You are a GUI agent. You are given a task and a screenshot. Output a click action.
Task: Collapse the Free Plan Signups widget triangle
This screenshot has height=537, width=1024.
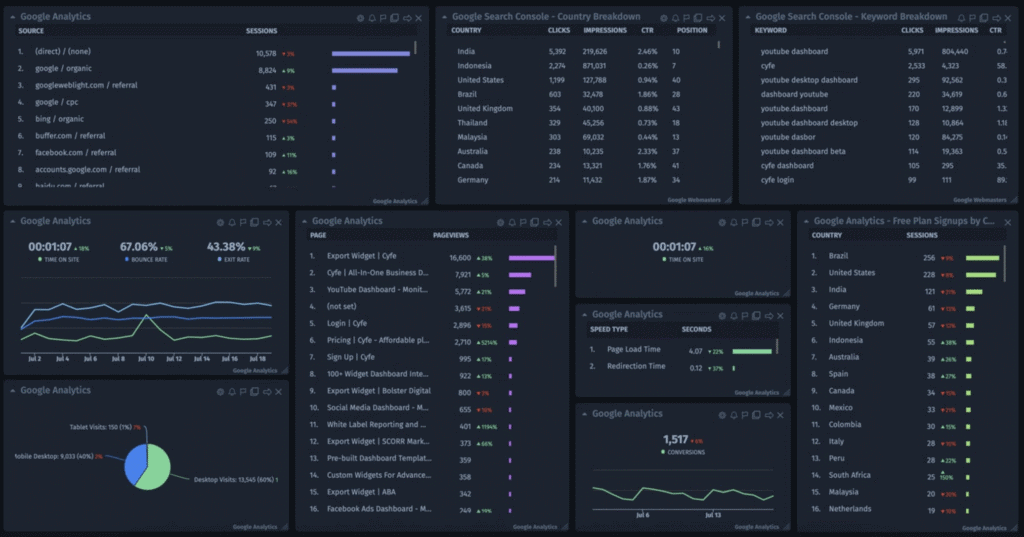click(x=806, y=222)
